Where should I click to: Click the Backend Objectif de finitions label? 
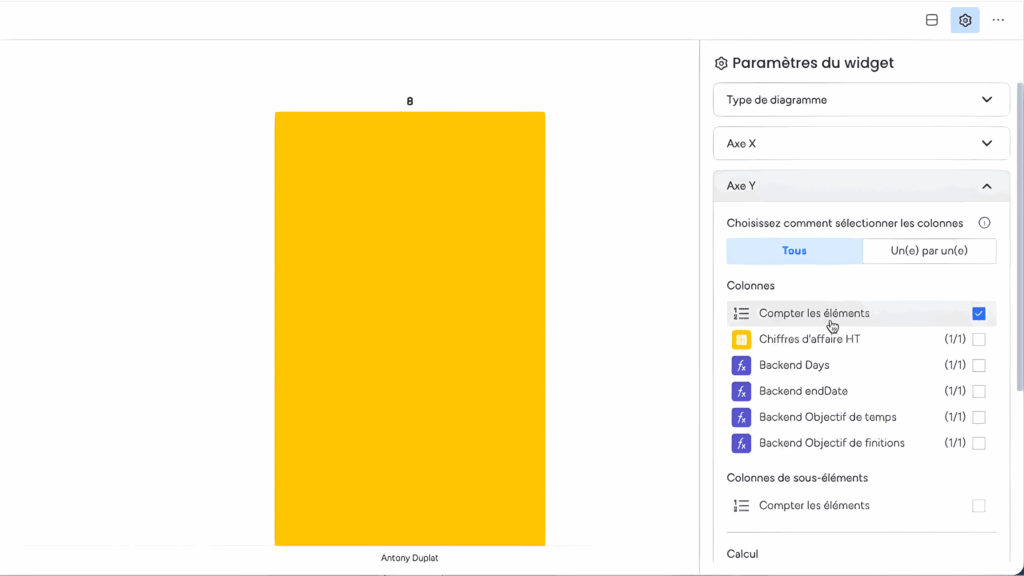pyautogui.click(x=831, y=443)
